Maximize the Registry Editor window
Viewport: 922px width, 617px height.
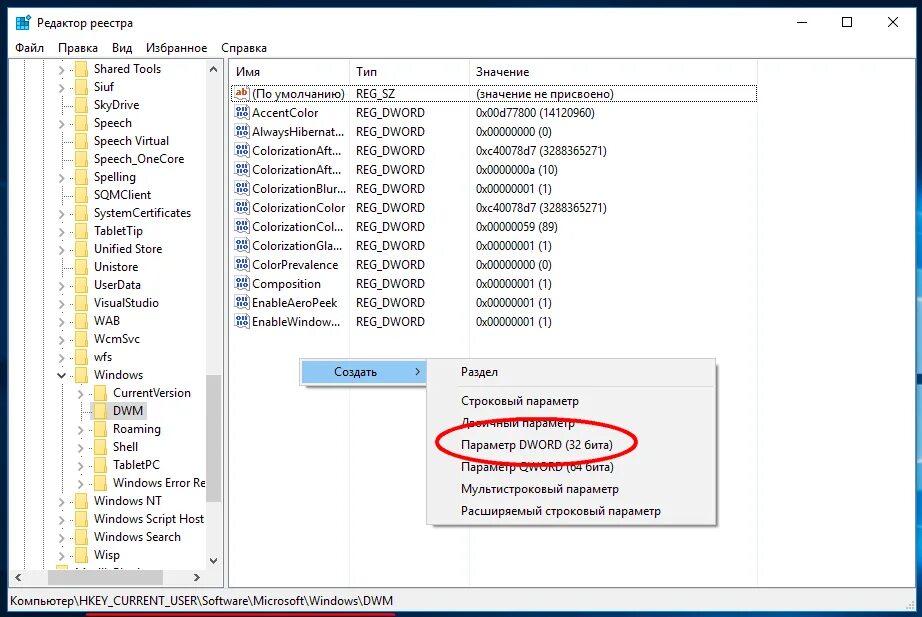847,22
